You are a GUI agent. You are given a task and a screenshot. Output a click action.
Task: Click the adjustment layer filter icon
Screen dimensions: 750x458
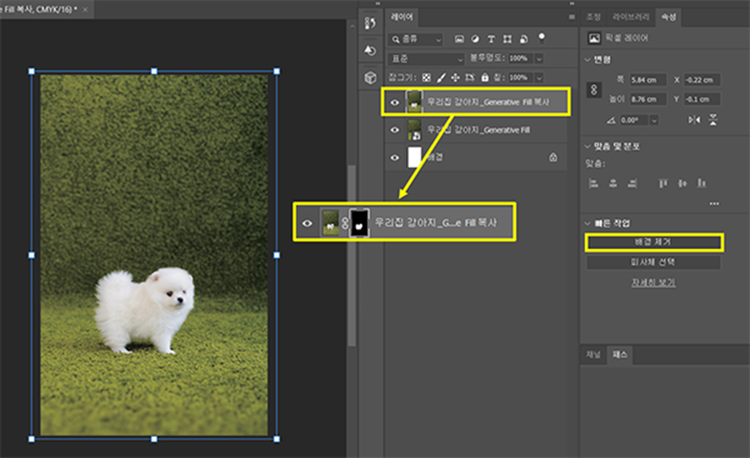click(x=476, y=39)
